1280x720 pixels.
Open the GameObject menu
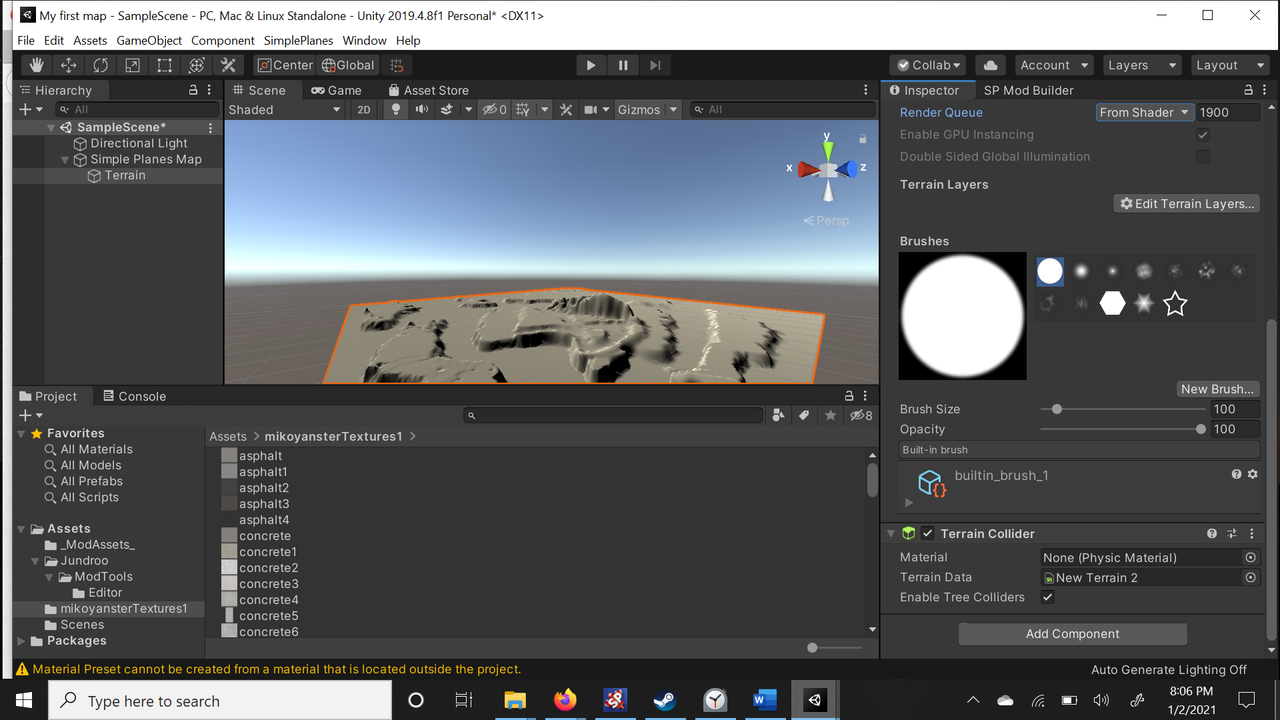coord(149,40)
